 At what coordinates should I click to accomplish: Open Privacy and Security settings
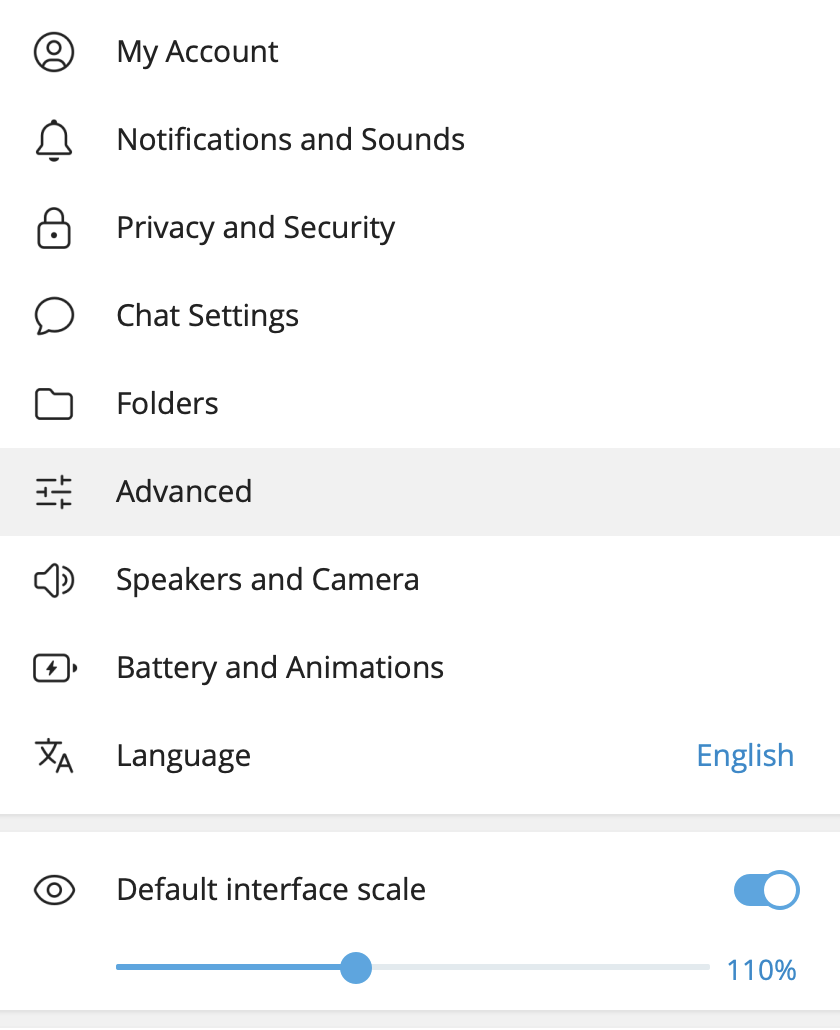pyautogui.click(x=420, y=228)
